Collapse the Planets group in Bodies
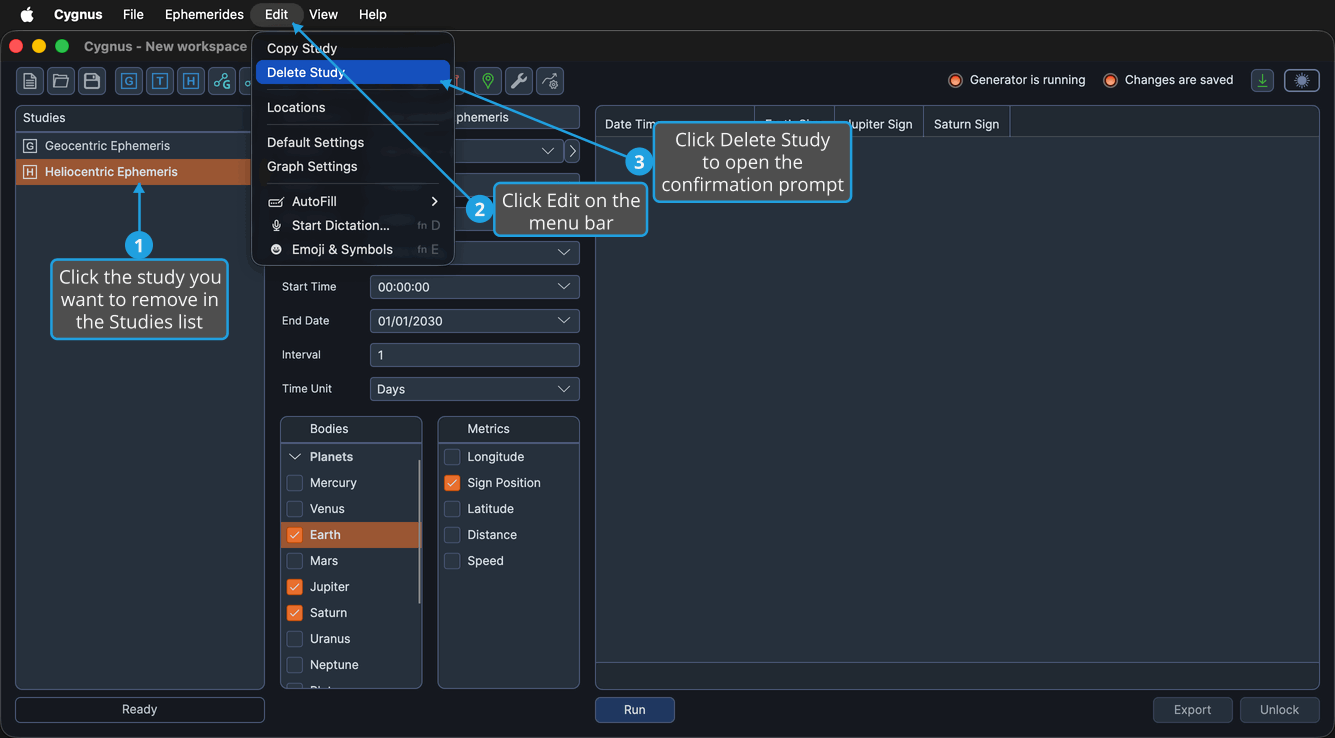The image size is (1335, 738). (295, 457)
